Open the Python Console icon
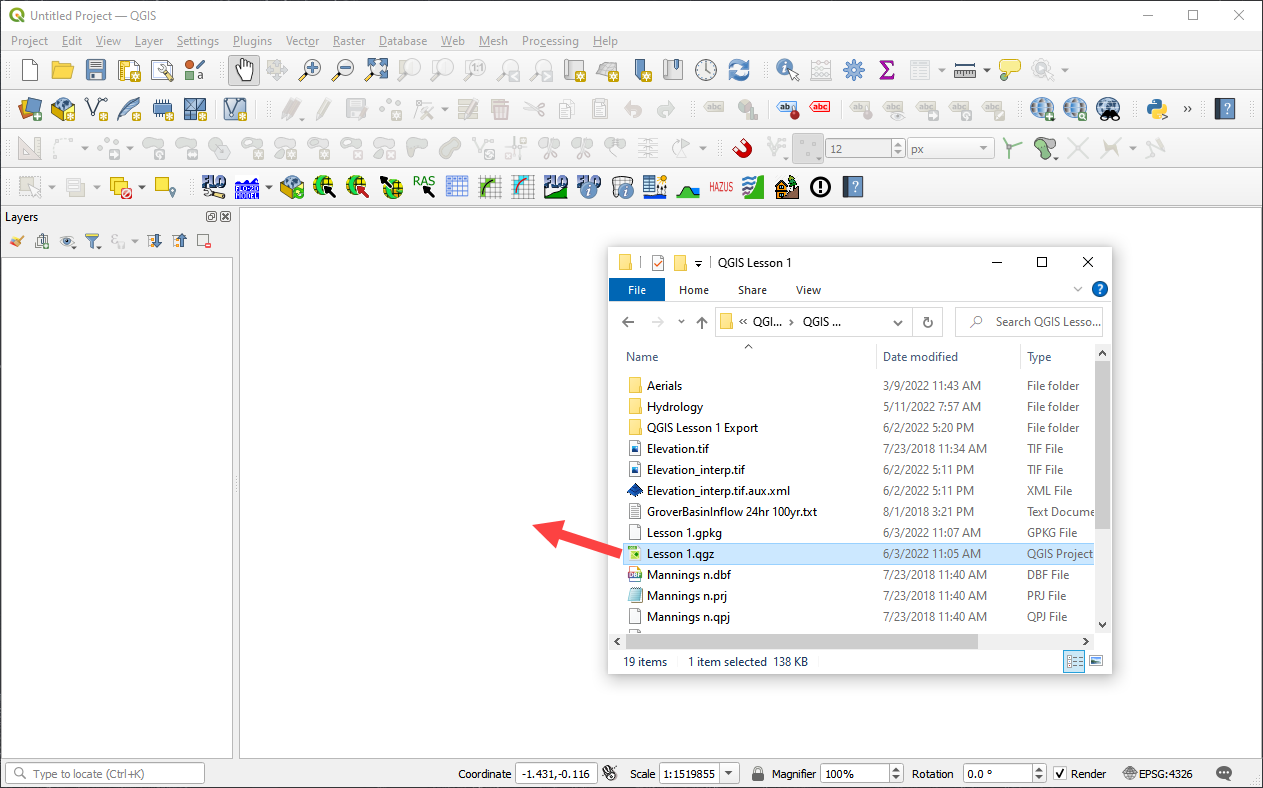The width and height of the screenshot is (1263, 788). pos(1158,109)
